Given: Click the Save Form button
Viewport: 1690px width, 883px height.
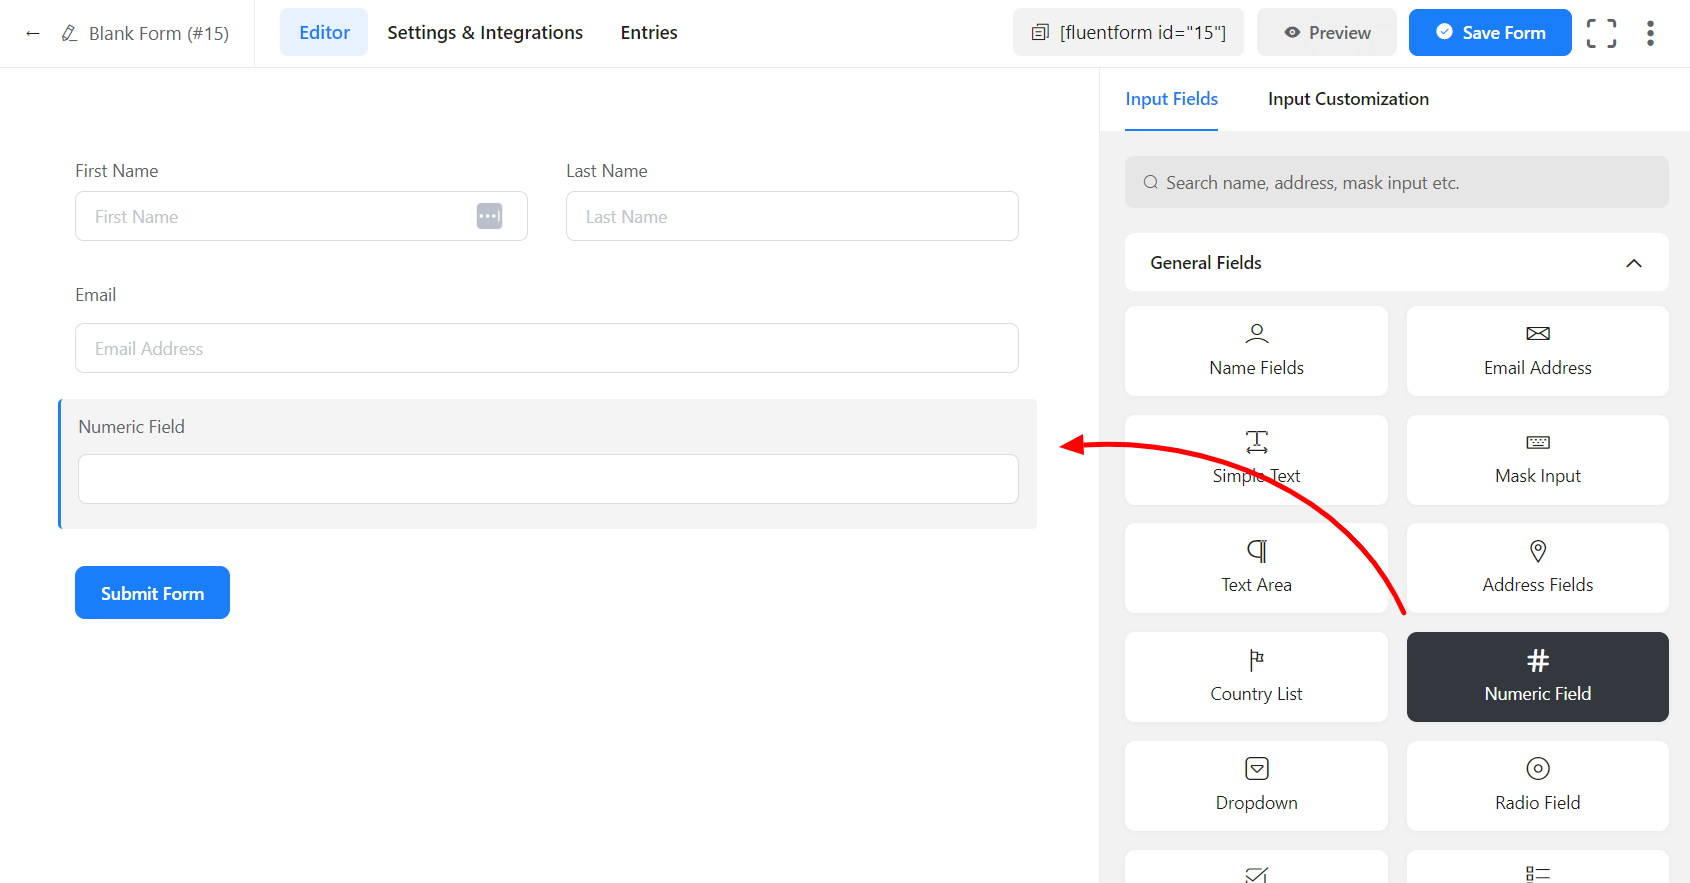Looking at the screenshot, I should click(1489, 33).
